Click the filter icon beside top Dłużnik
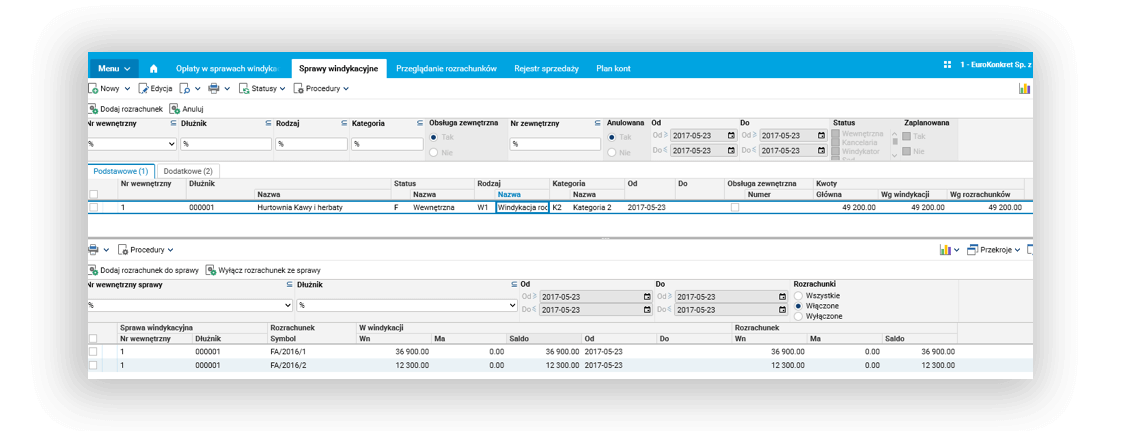Screen dimensions: 1121x431 pos(268,123)
